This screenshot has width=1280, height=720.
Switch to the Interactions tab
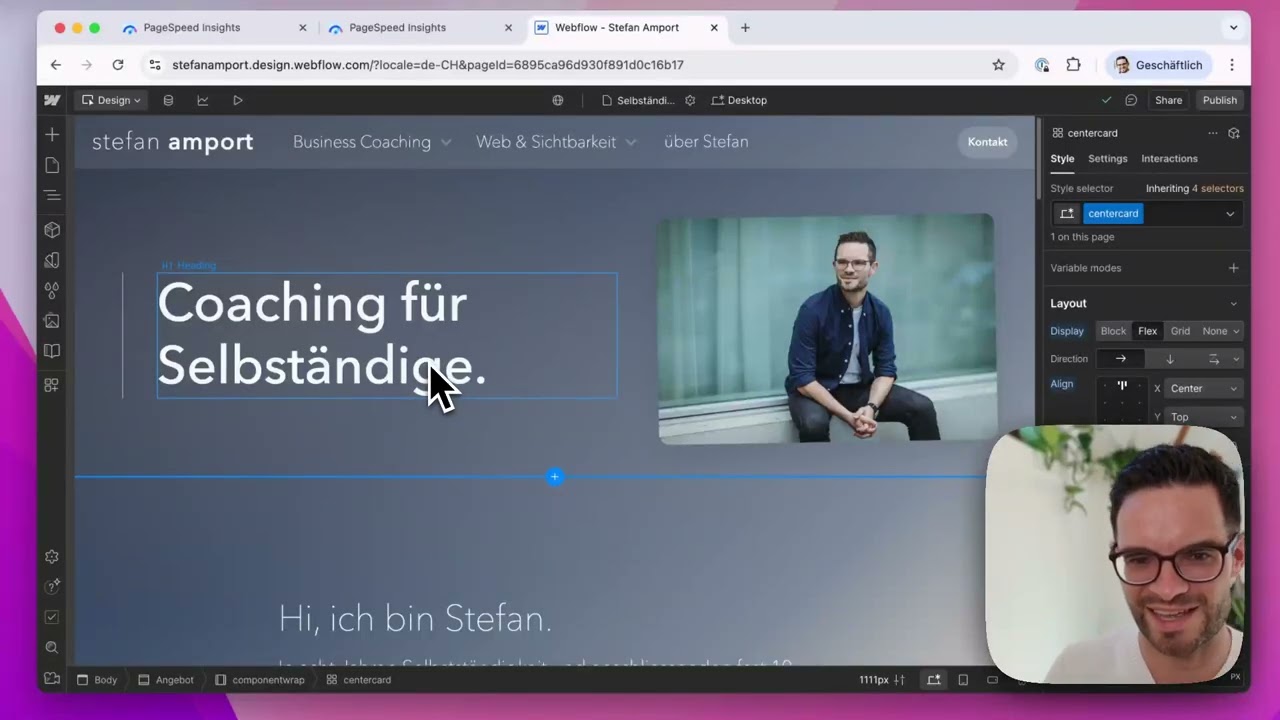pyautogui.click(x=1169, y=159)
